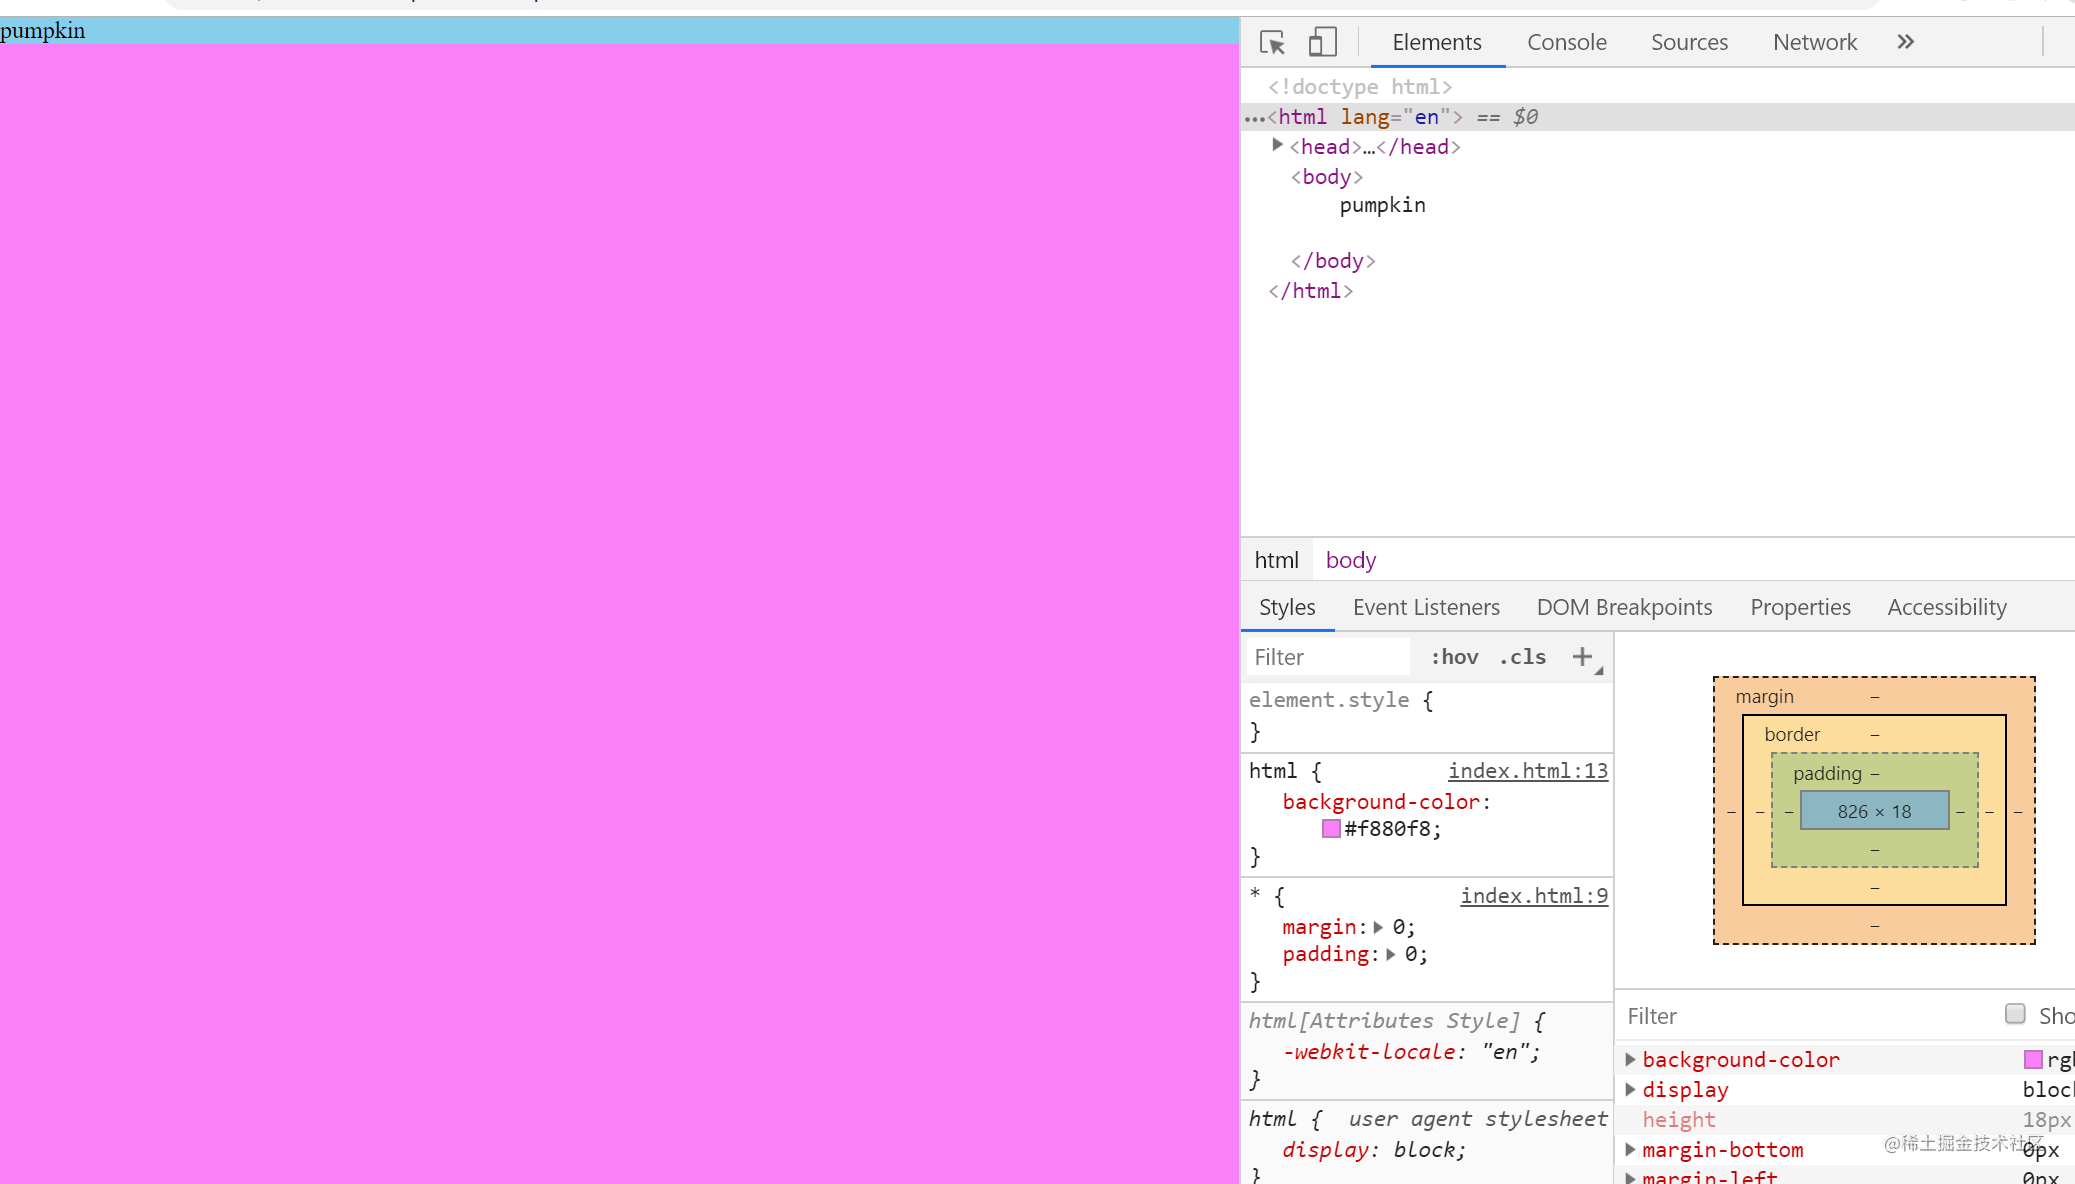Image resolution: width=2075 pixels, height=1184 pixels.
Task: Click the background-color property name in html rule
Action: [x=1381, y=801]
